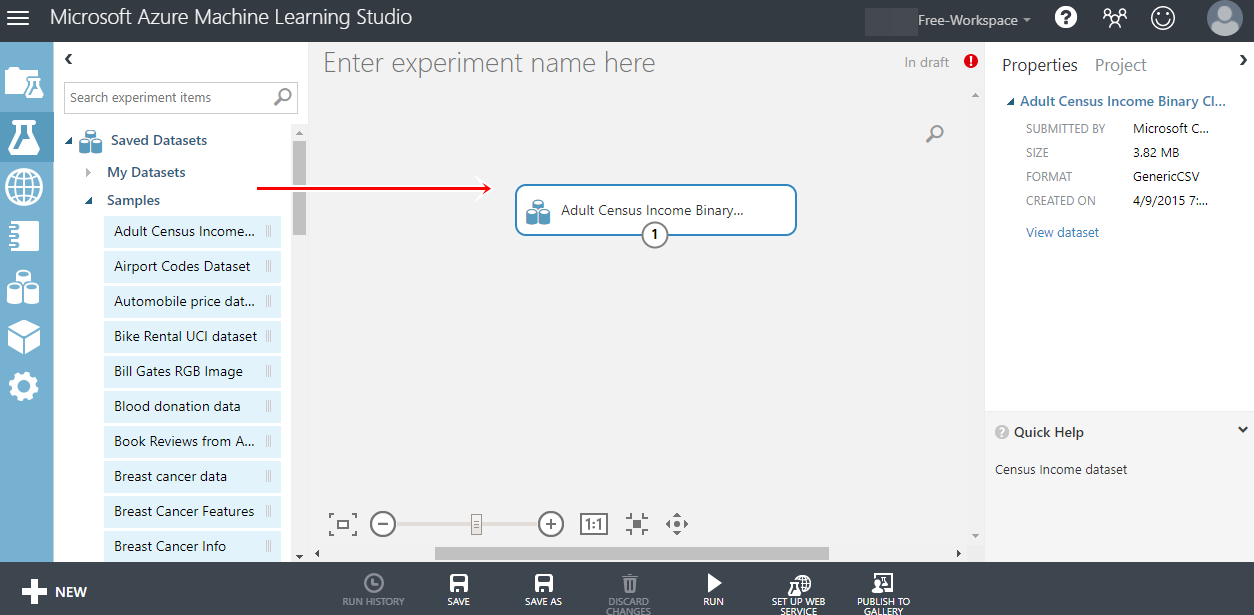1254x615 pixels.
Task: Select Bill Gates RGB Image
Action: pos(192,371)
